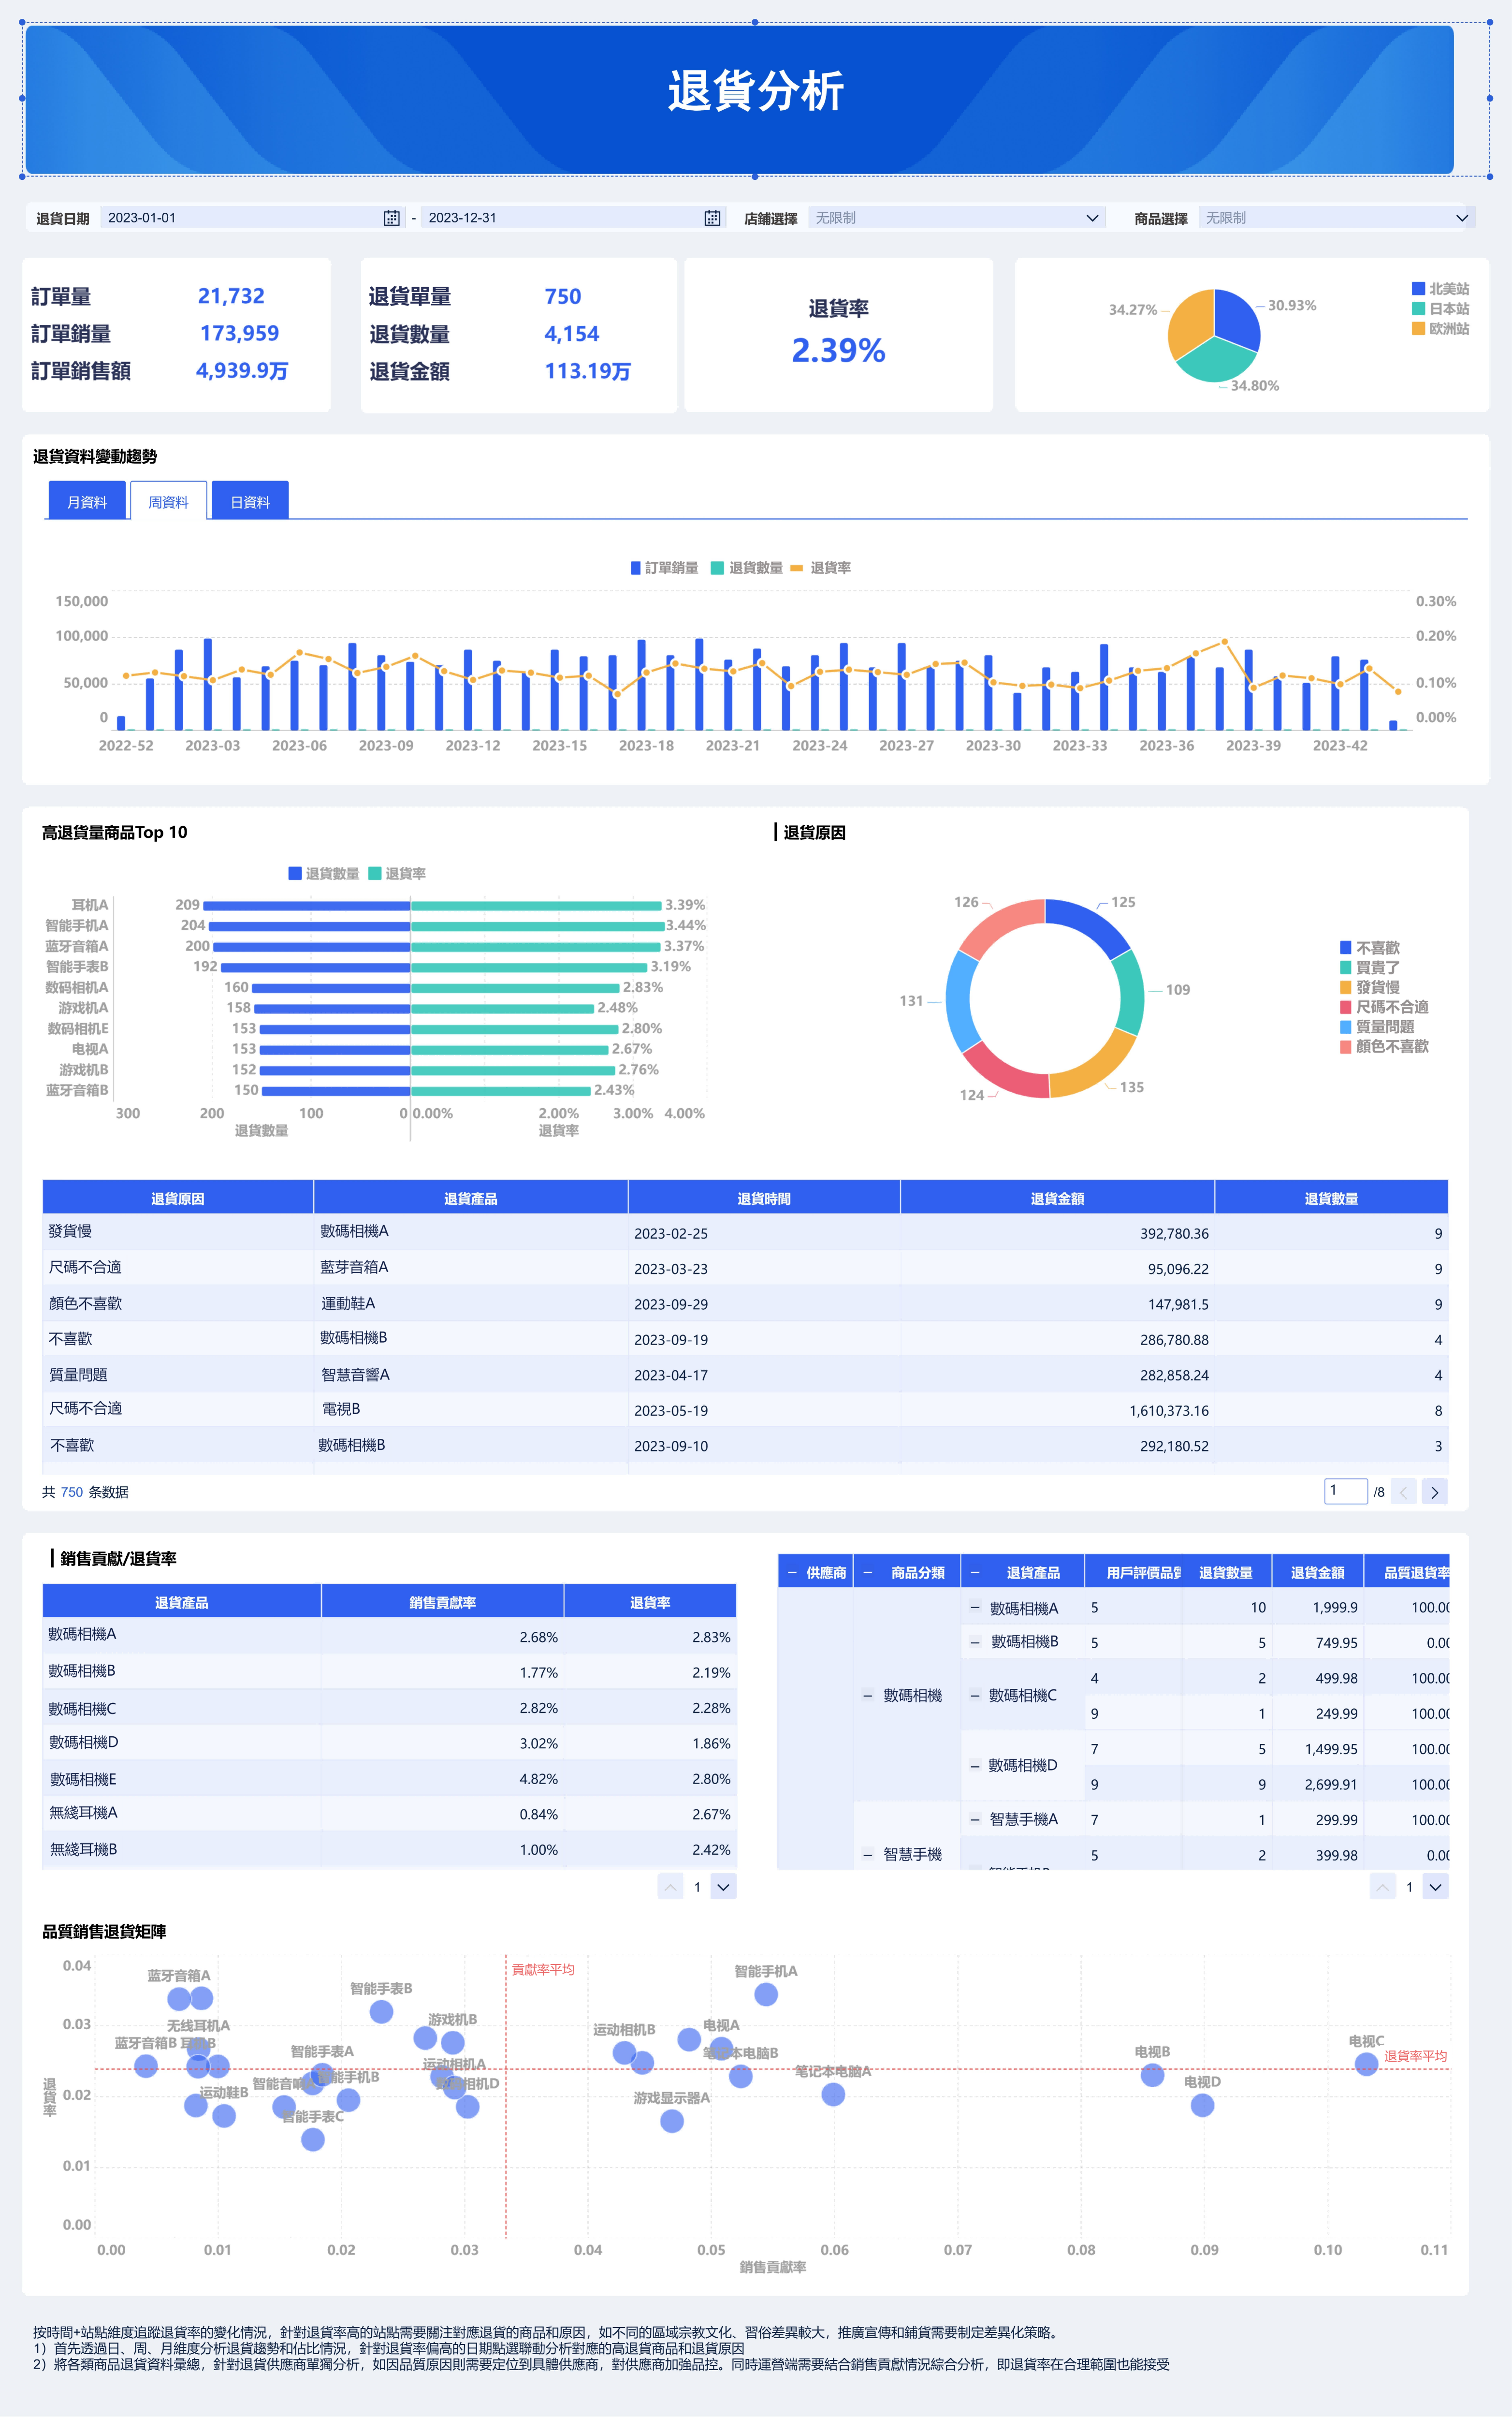
Task: Click 發貨慢 color swatch in donut legend
Action: 1345,987
